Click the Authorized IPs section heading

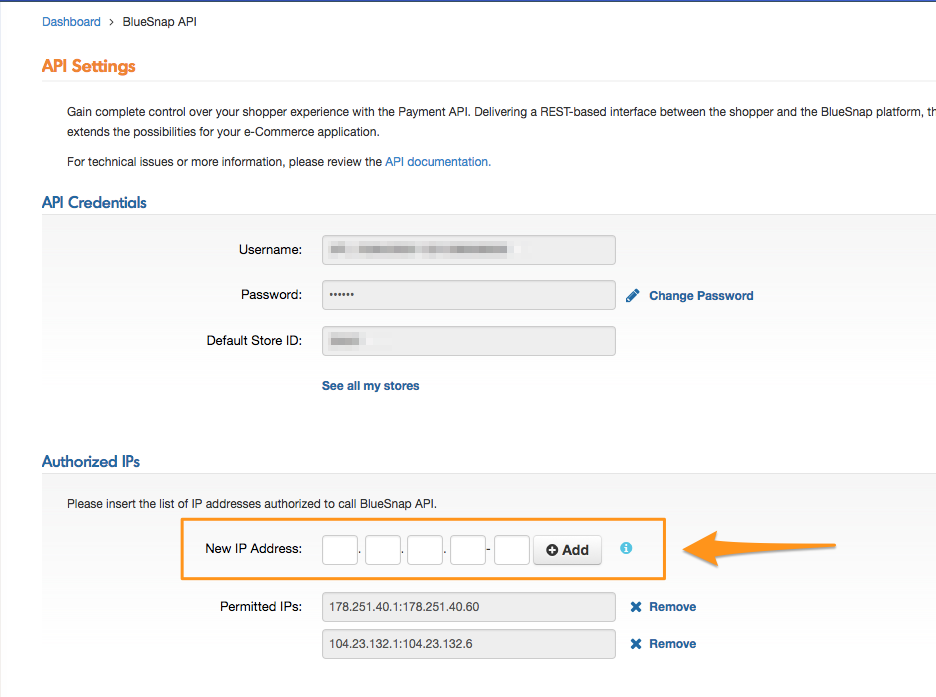click(91, 461)
